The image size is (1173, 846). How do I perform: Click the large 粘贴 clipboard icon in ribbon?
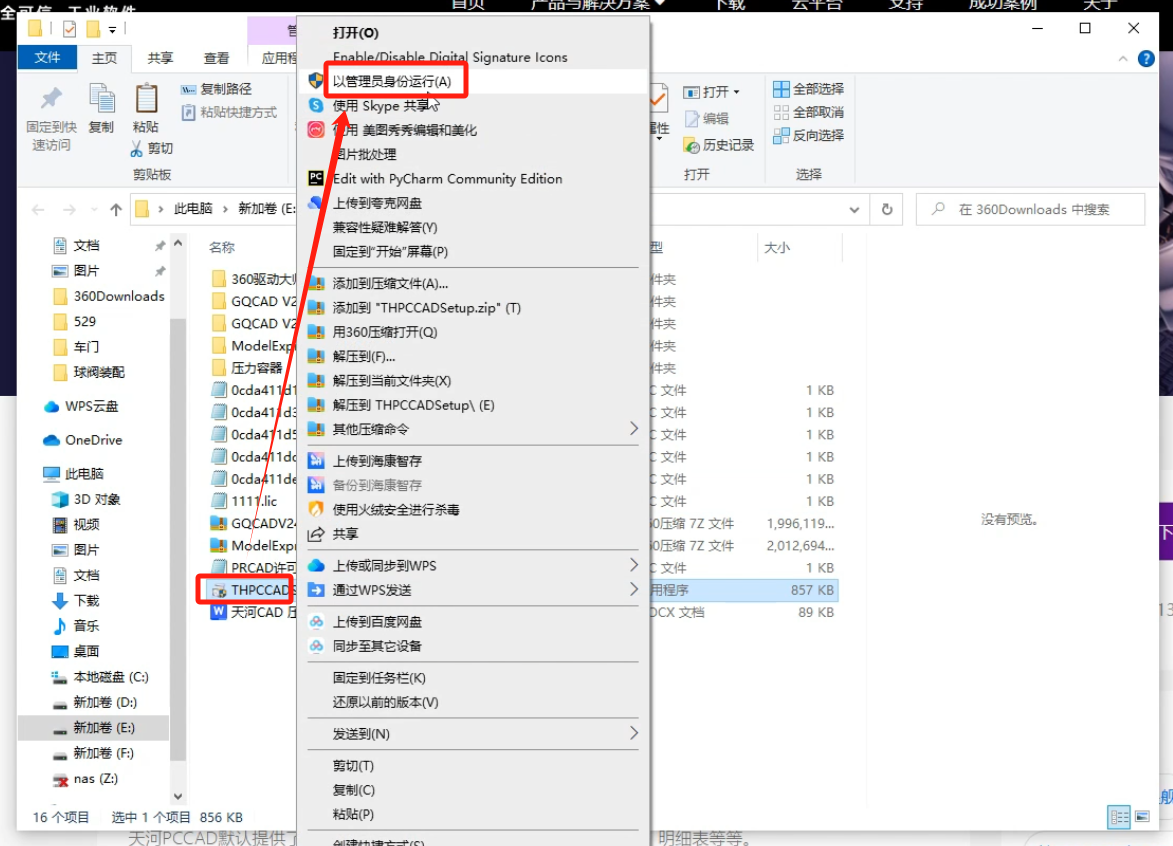click(146, 100)
